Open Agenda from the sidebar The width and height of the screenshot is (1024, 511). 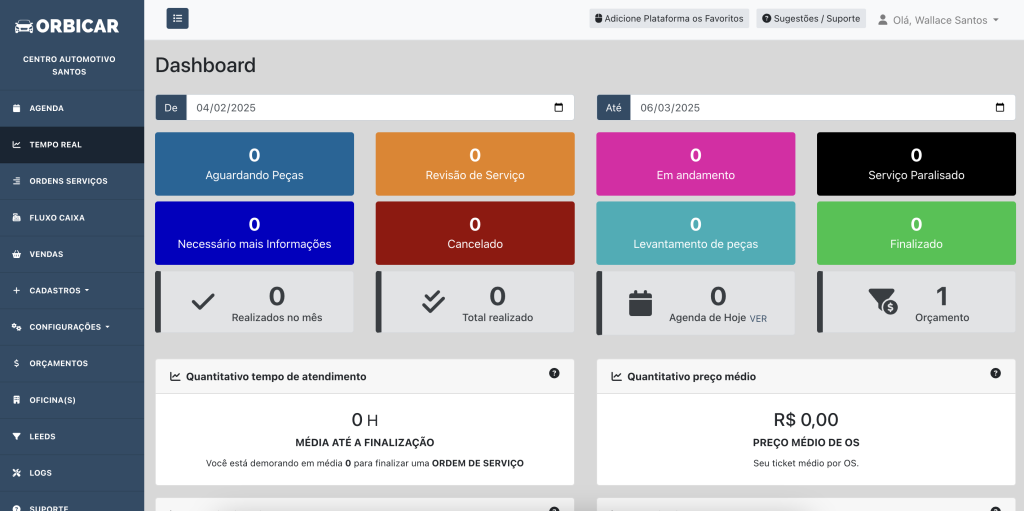(x=46, y=108)
